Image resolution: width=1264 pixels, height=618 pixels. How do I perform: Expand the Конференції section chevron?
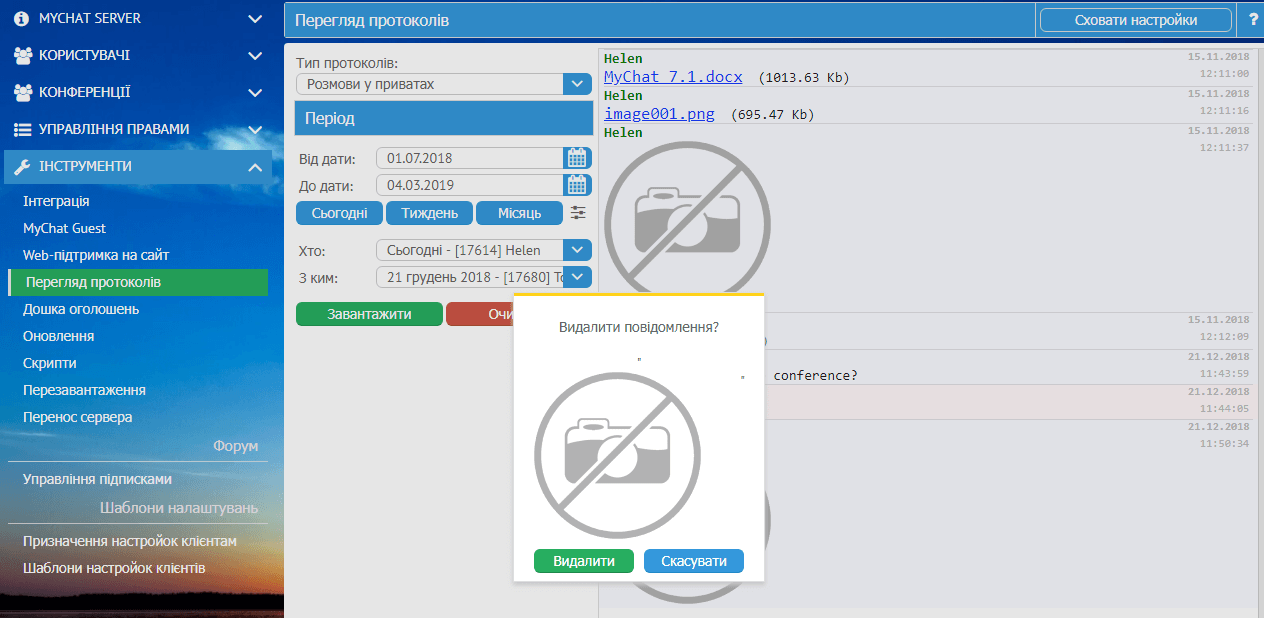click(255, 93)
